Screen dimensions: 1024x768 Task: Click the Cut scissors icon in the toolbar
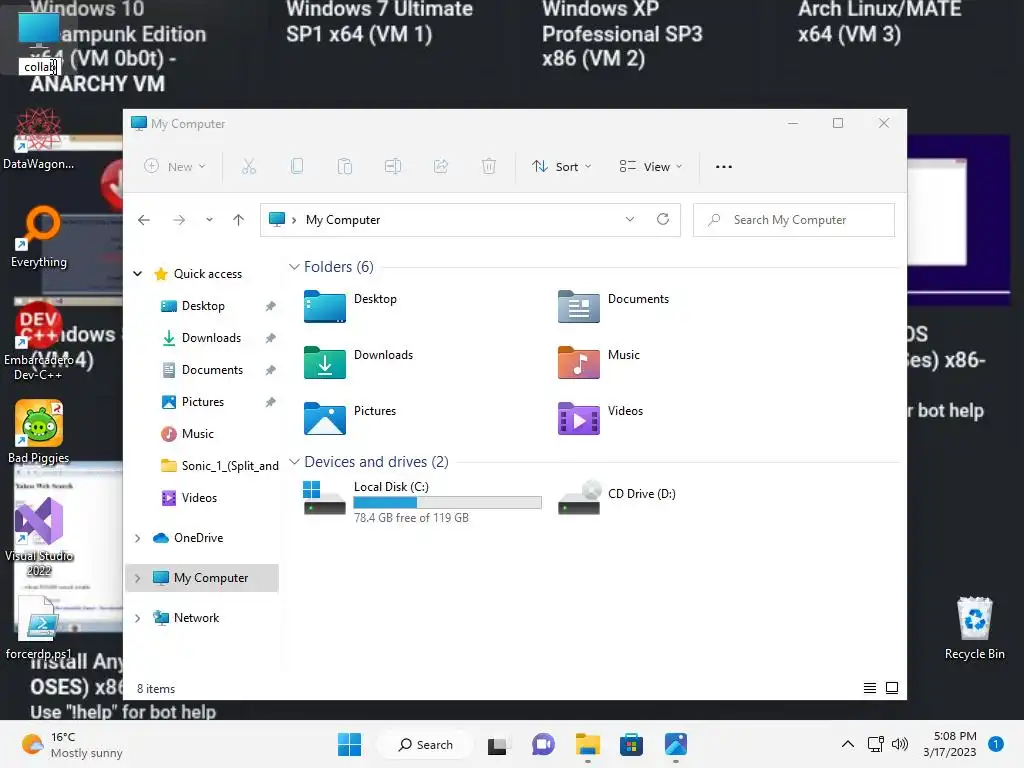point(249,167)
